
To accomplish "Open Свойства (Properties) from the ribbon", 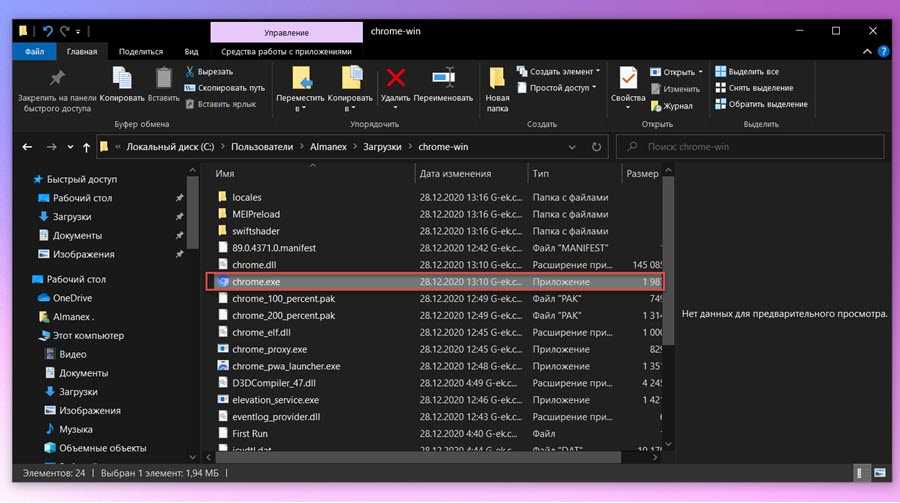I will 628,79.
